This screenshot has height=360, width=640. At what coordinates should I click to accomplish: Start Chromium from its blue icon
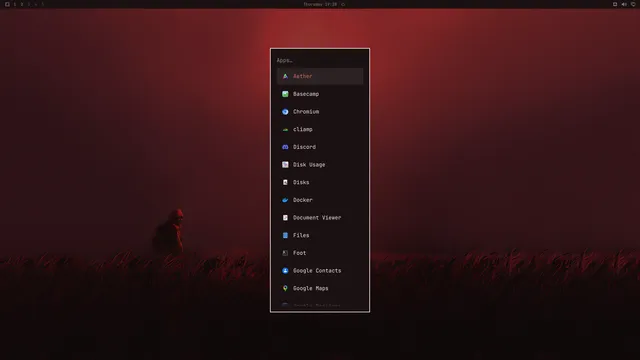tap(285, 111)
